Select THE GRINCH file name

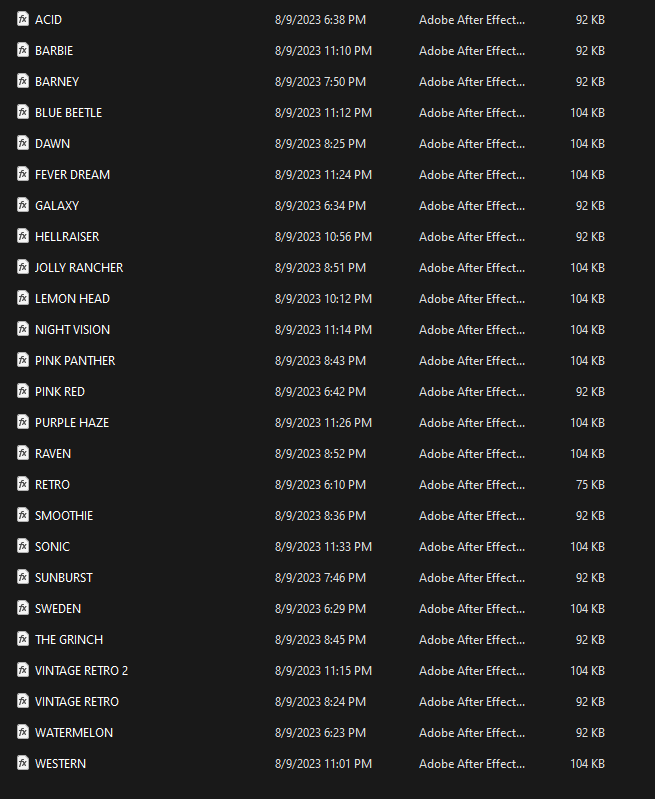(x=68, y=640)
